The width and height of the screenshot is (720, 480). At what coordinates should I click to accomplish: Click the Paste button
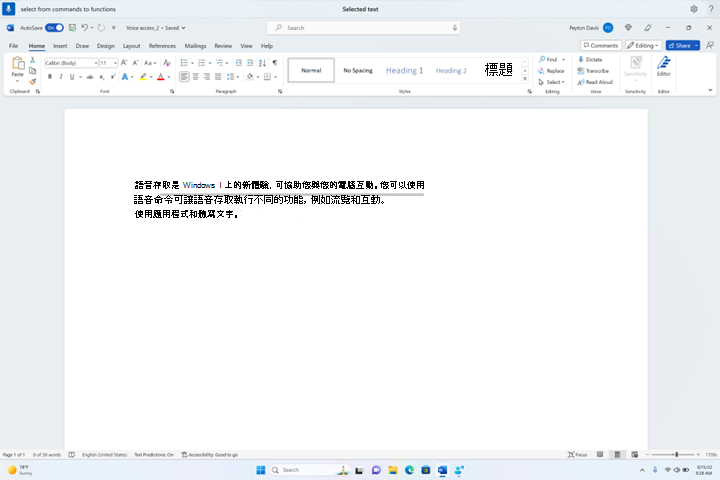pos(17,67)
